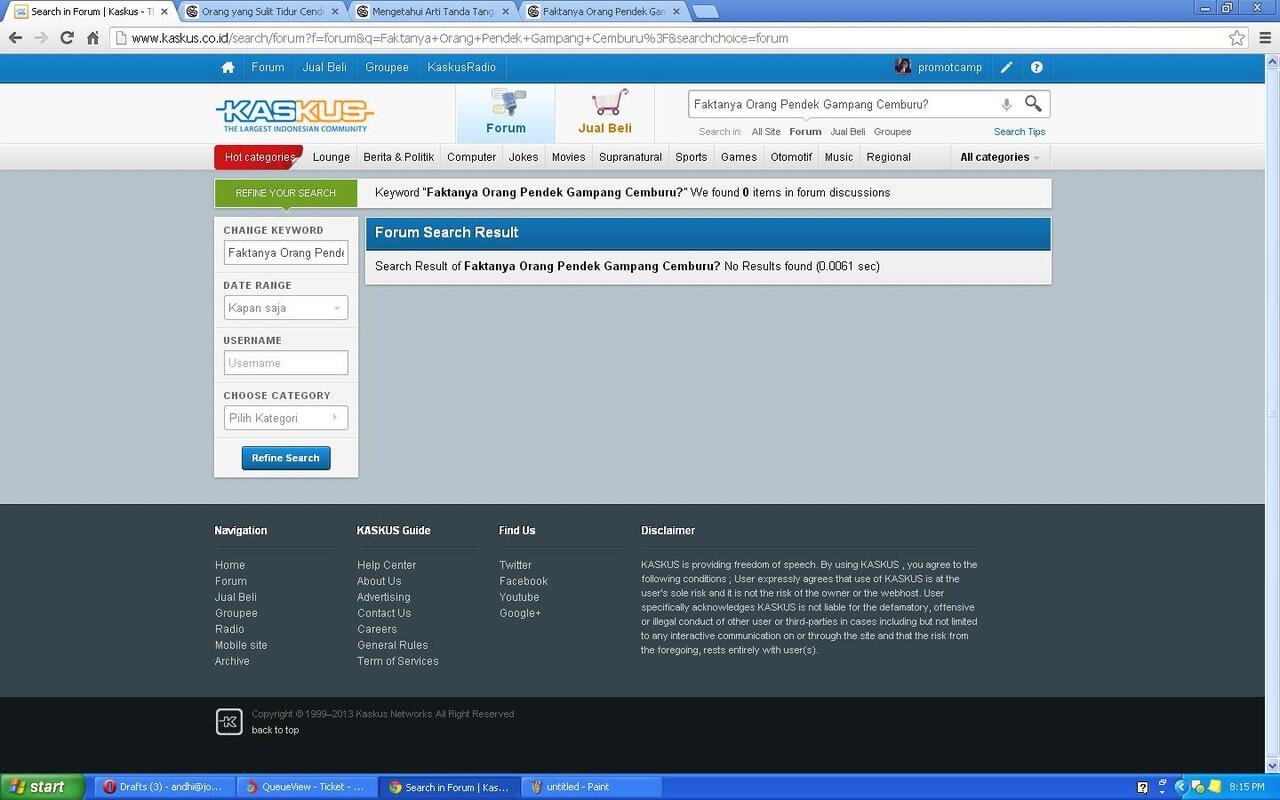
Task: Click the microphone voice search icon
Action: [1006, 105]
